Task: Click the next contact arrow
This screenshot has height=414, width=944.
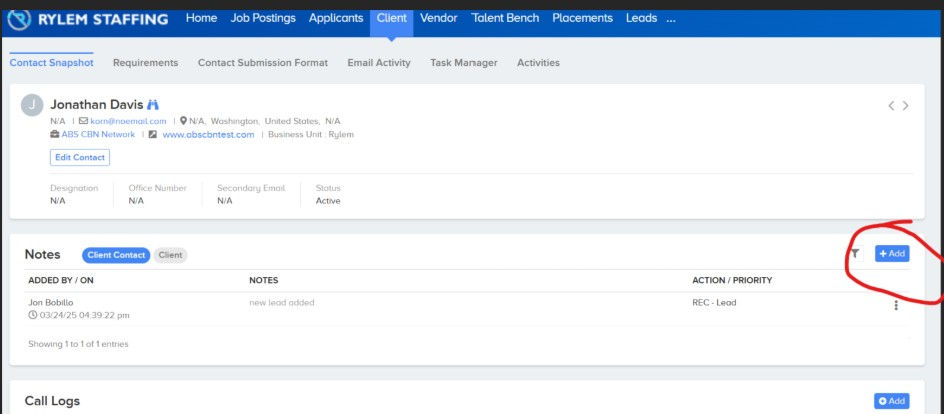Action: 905,106
